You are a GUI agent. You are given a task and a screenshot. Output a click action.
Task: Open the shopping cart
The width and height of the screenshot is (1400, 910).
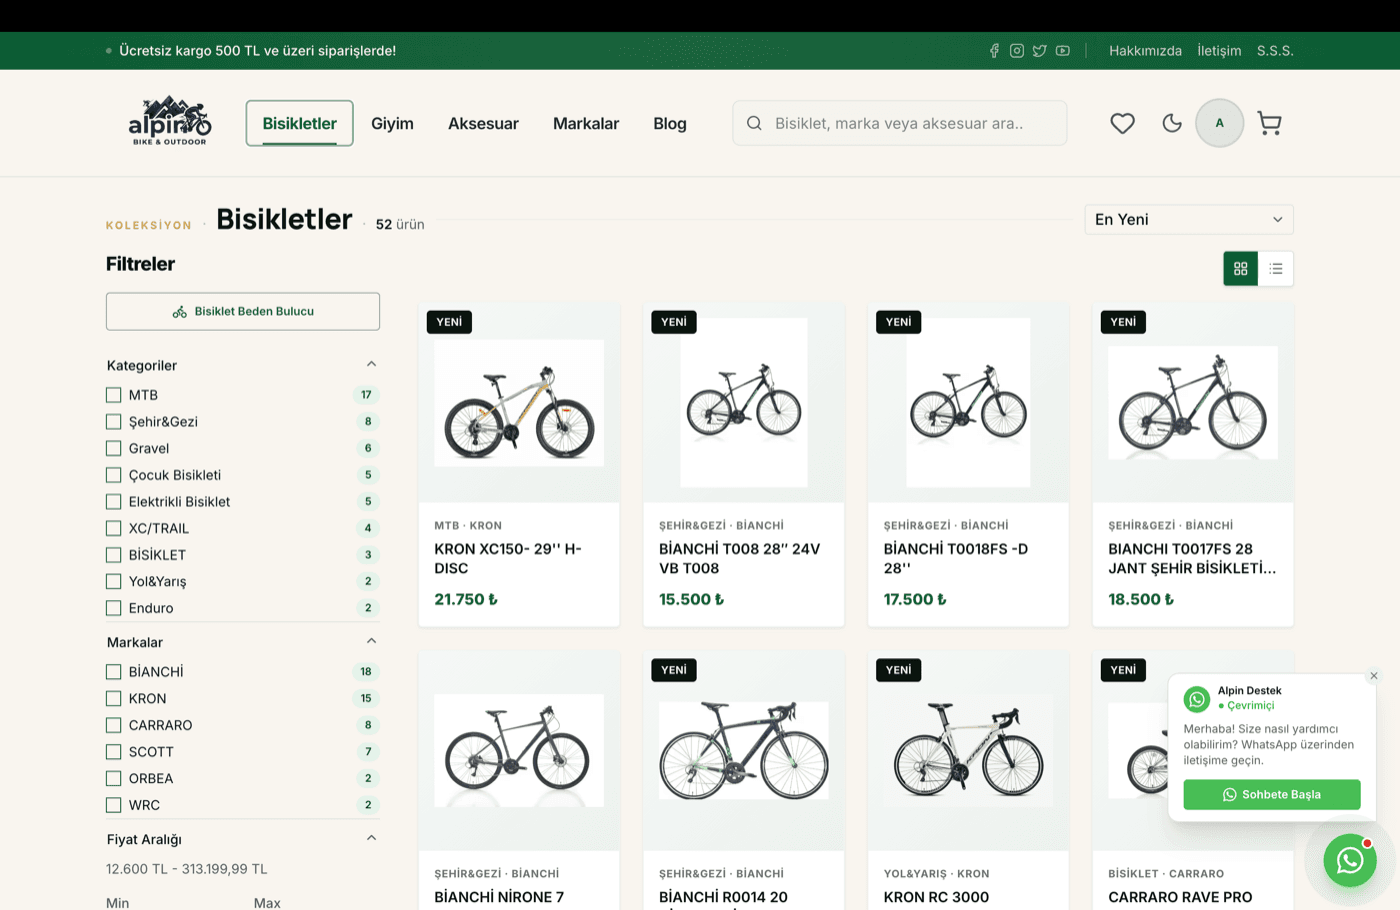pos(1269,123)
